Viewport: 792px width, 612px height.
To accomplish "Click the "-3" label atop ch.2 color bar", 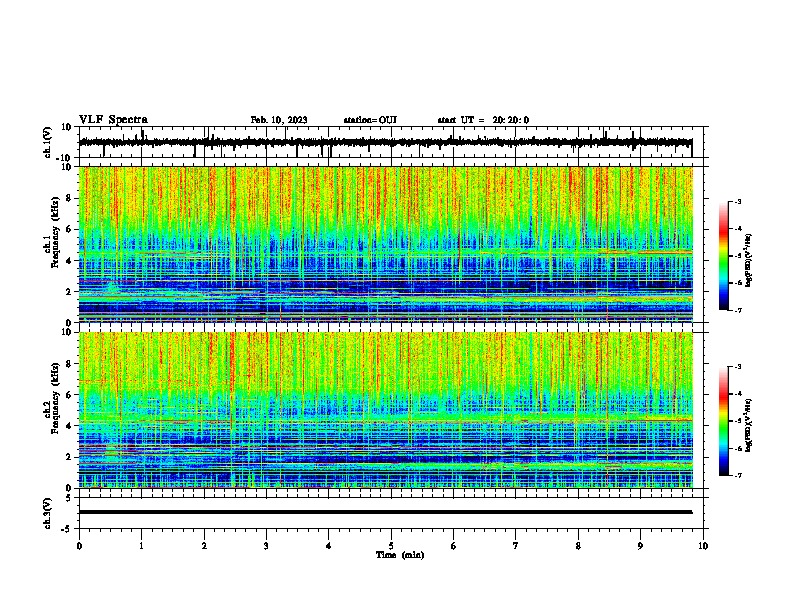I will click(737, 367).
